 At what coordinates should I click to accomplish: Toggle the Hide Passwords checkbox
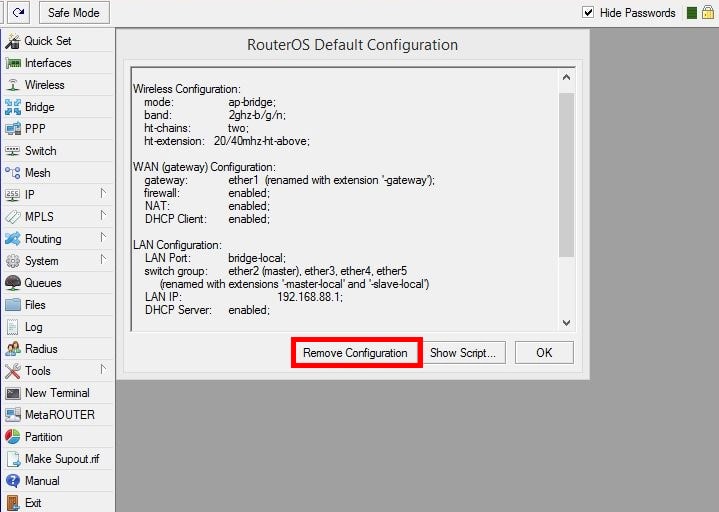click(x=588, y=13)
